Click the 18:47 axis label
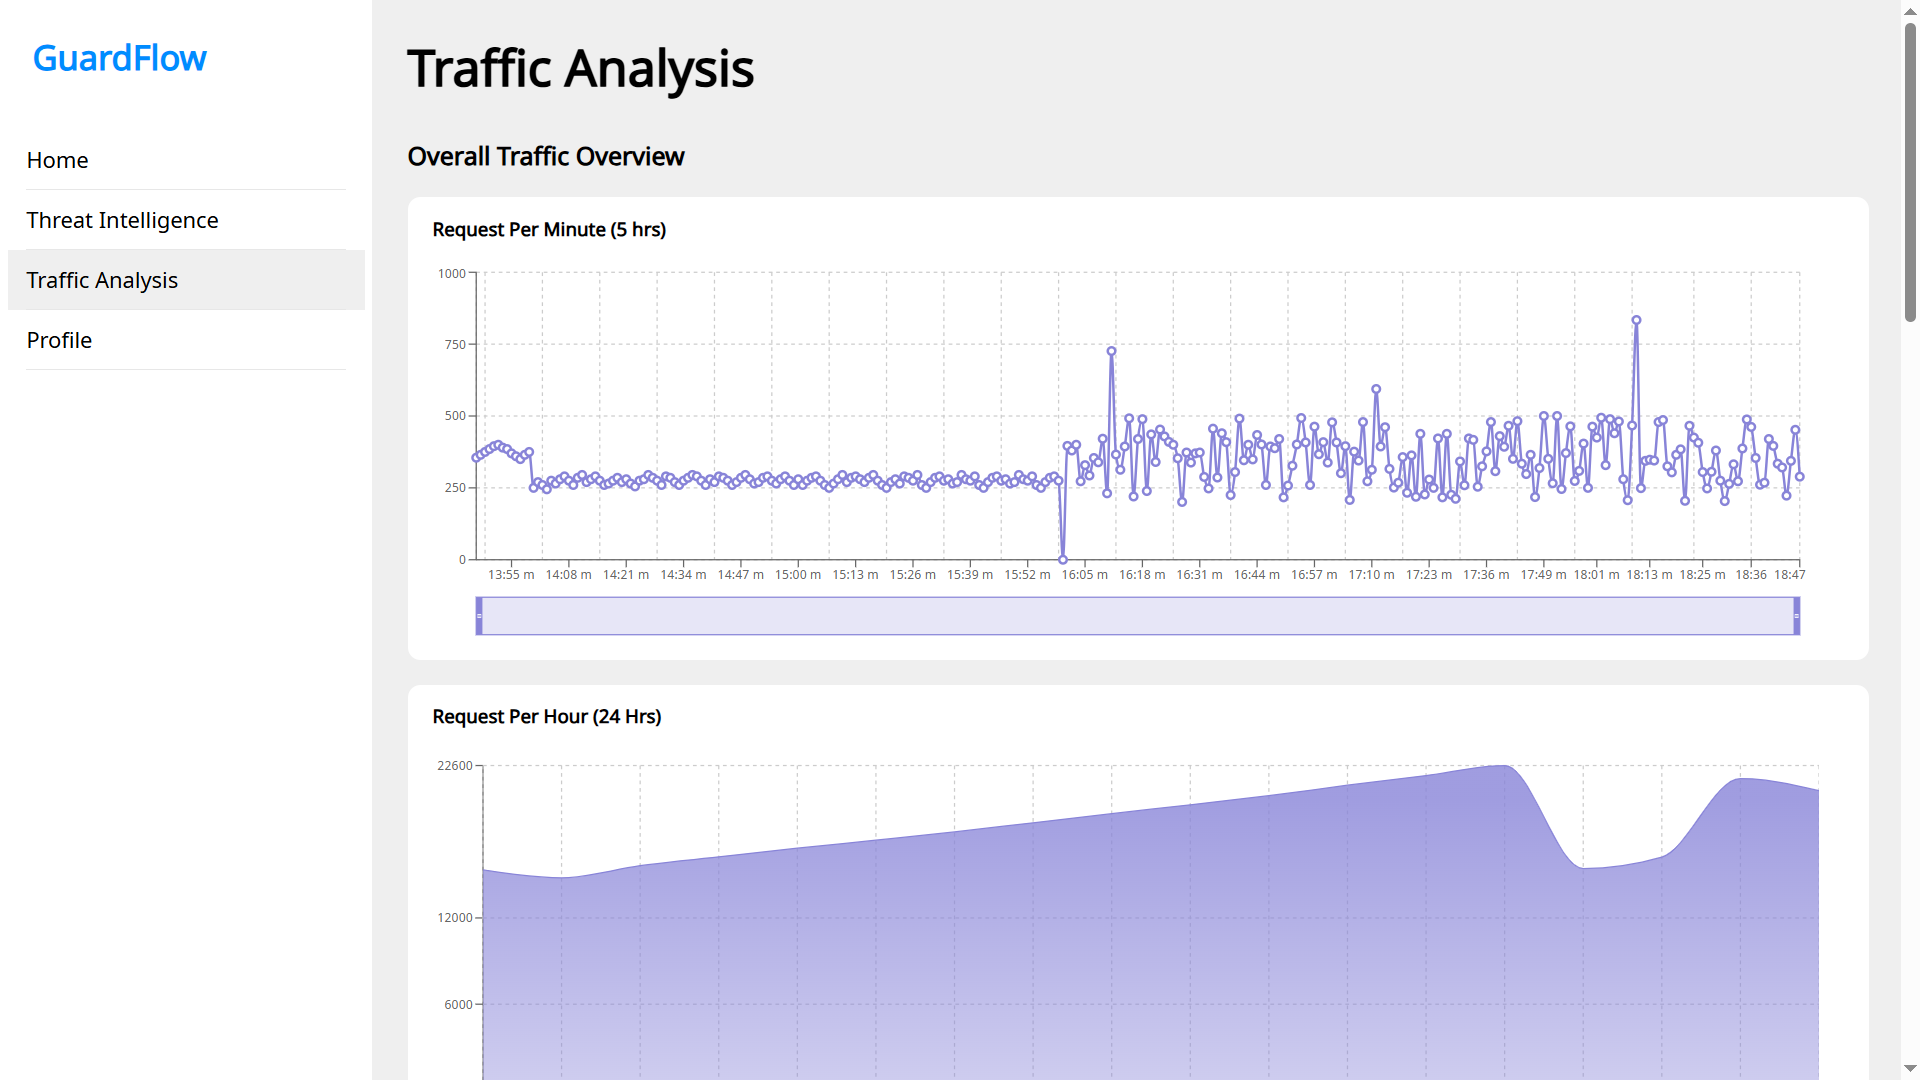 (x=1789, y=575)
